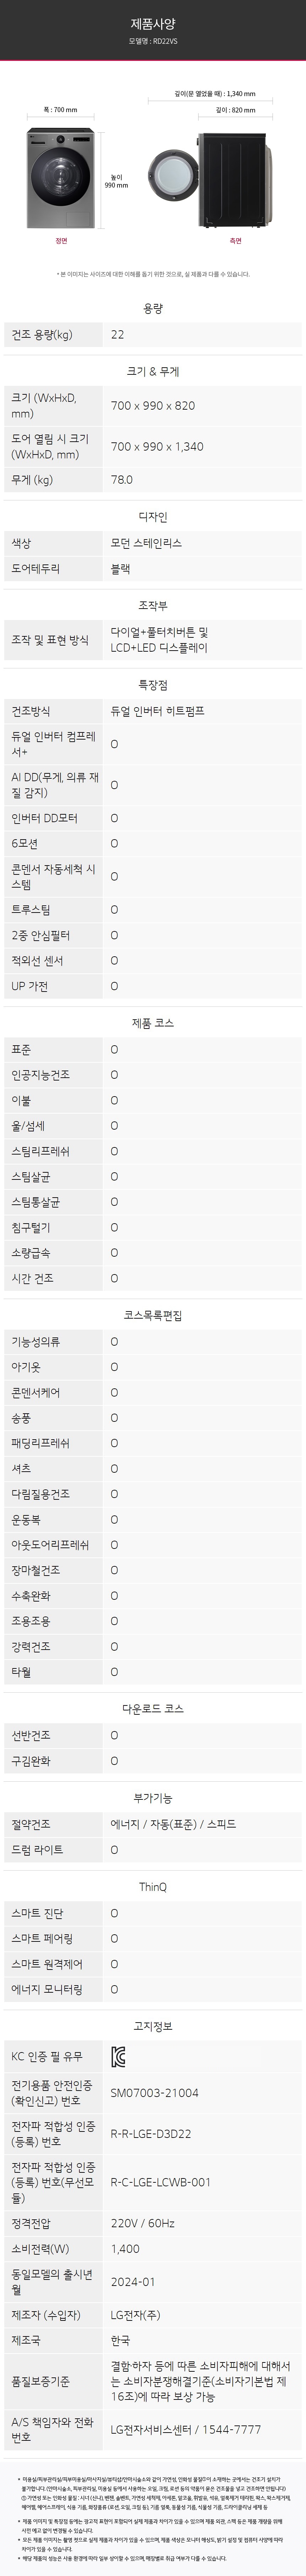Click the 제품 코스 section heading
This screenshot has height=2576, width=306.
tap(153, 1023)
